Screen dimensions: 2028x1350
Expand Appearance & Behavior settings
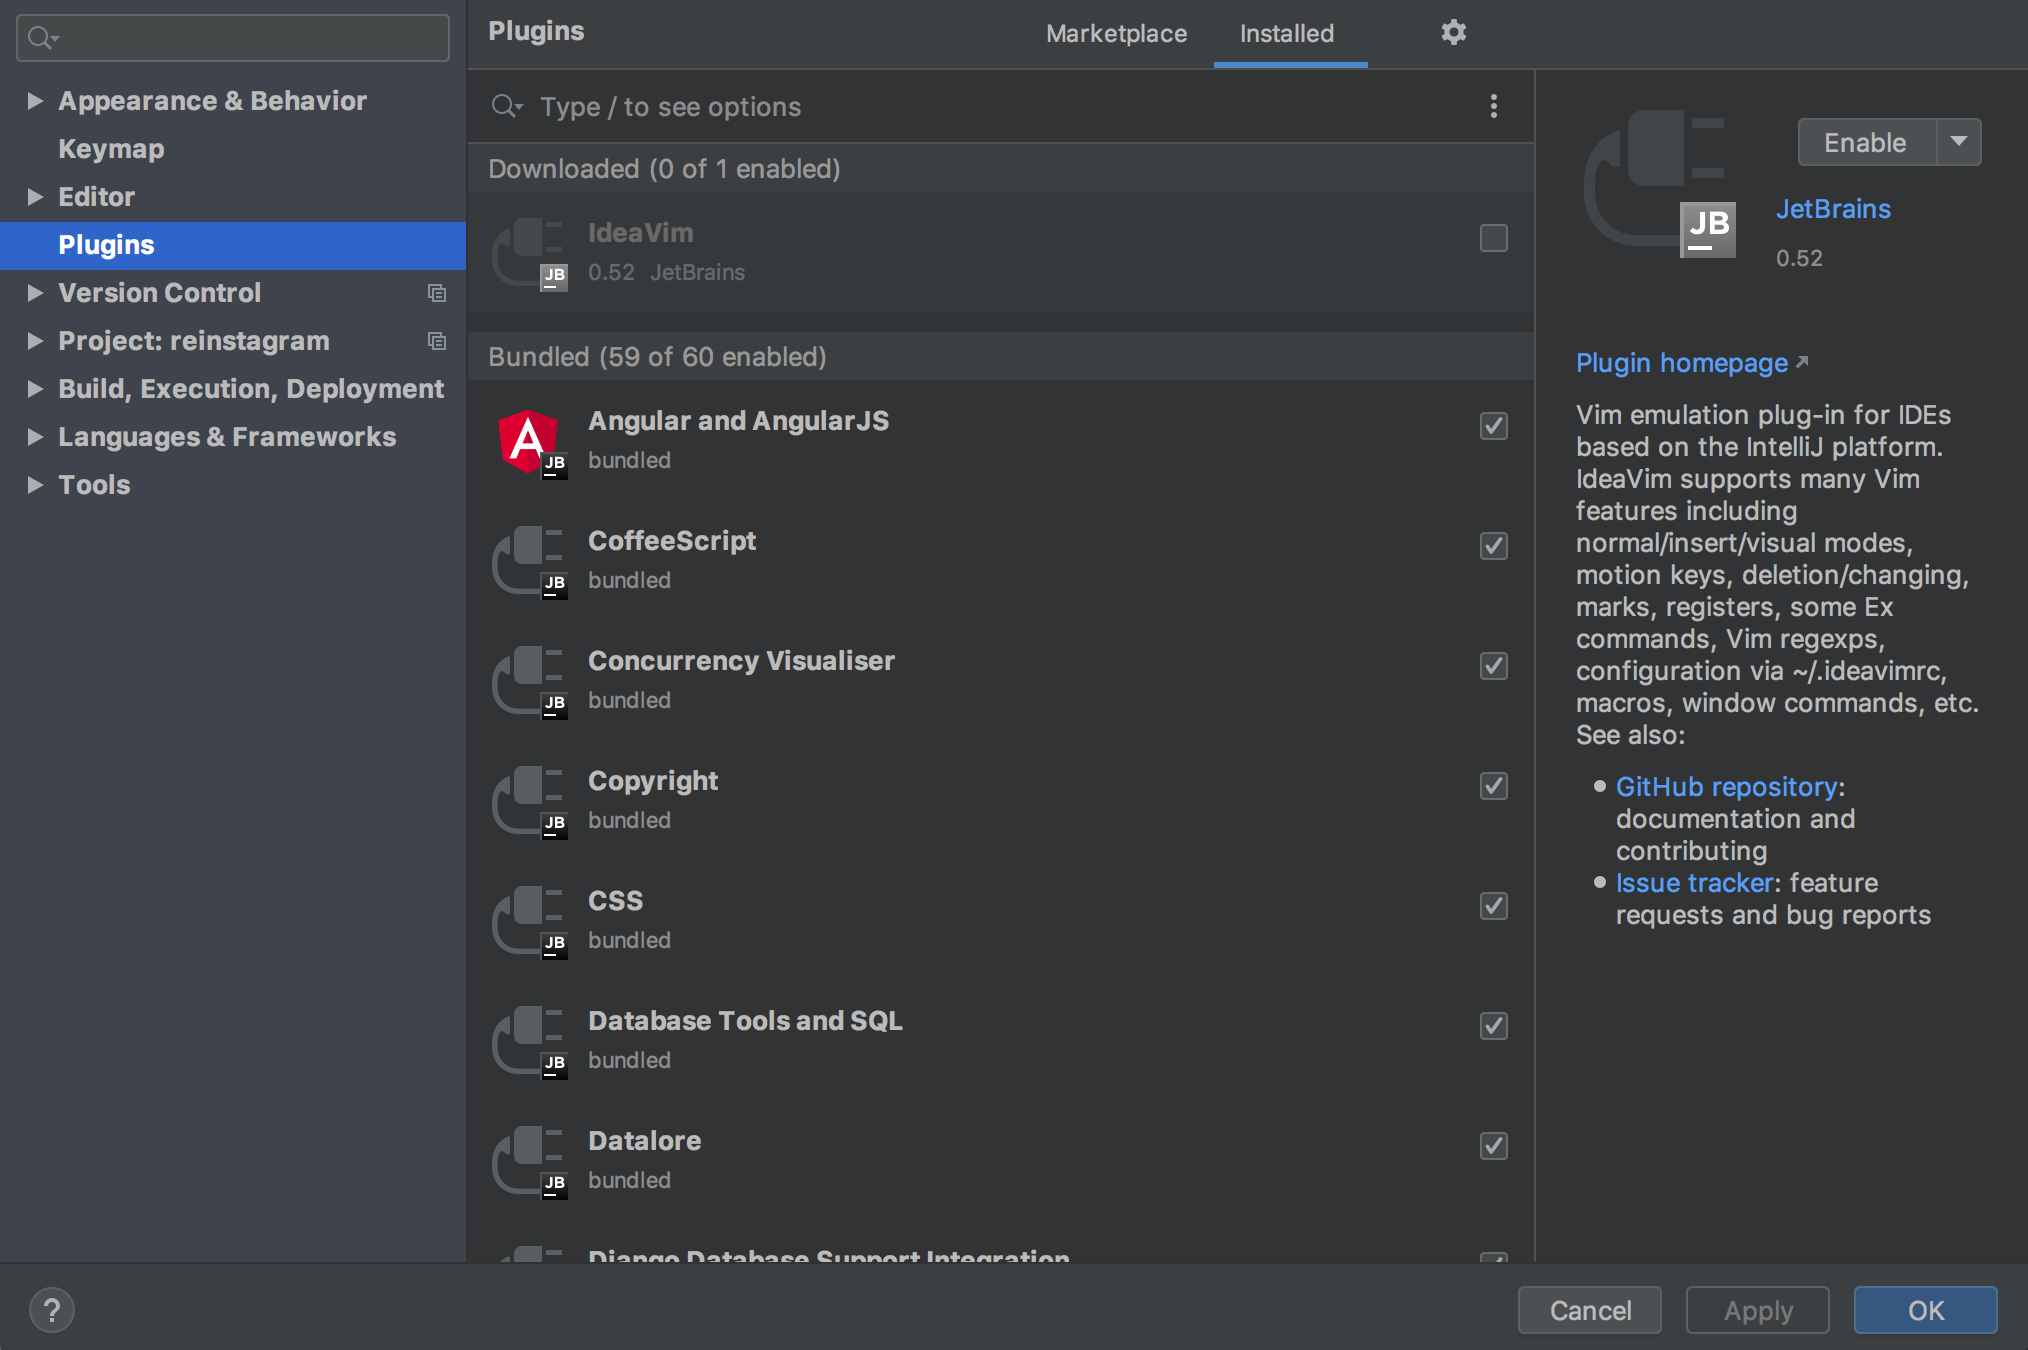pyautogui.click(x=35, y=101)
